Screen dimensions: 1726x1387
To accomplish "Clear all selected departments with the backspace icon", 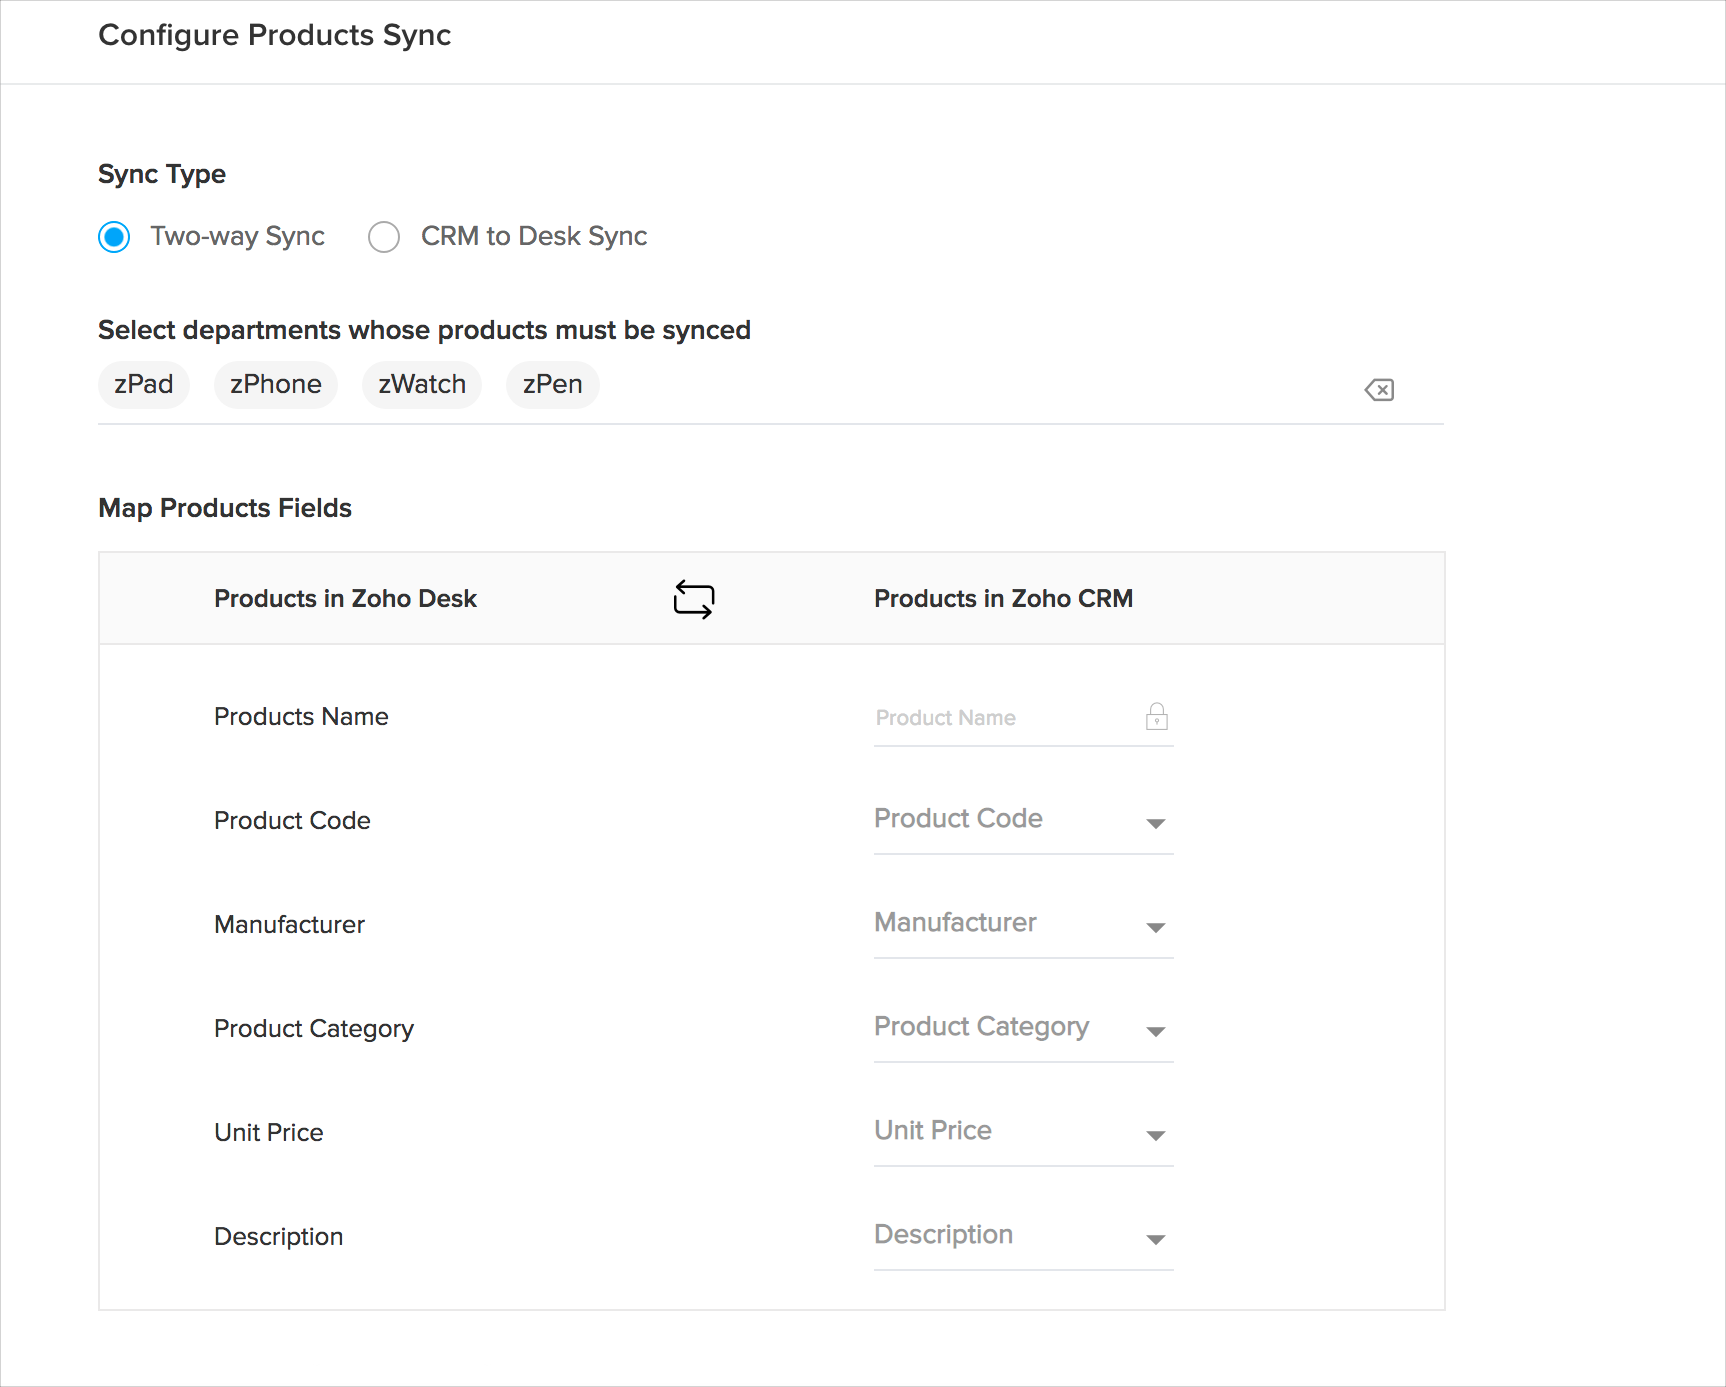I will 1379,390.
